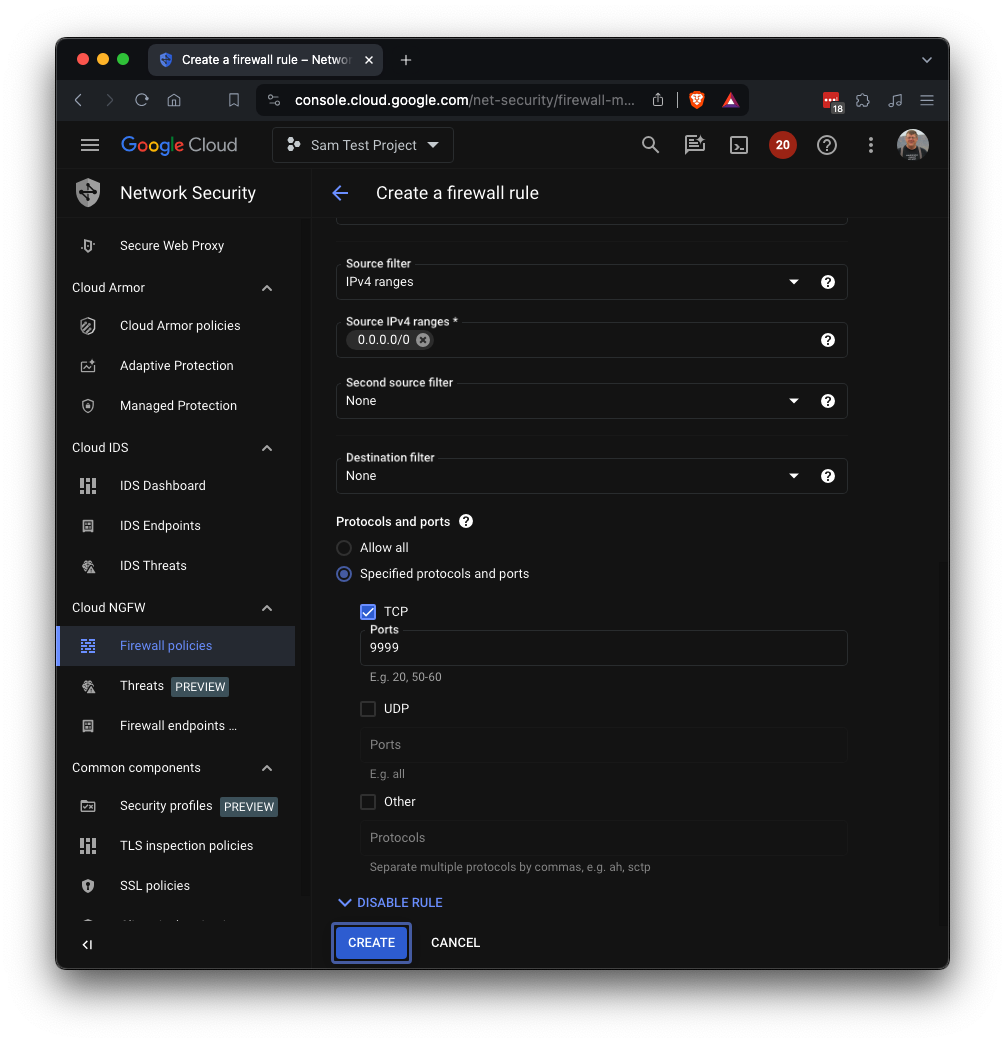Image resolution: width=1005 pixels, height=1043 pixels.
Task: Click the browser address bar URL
Action: pos(464,100)
